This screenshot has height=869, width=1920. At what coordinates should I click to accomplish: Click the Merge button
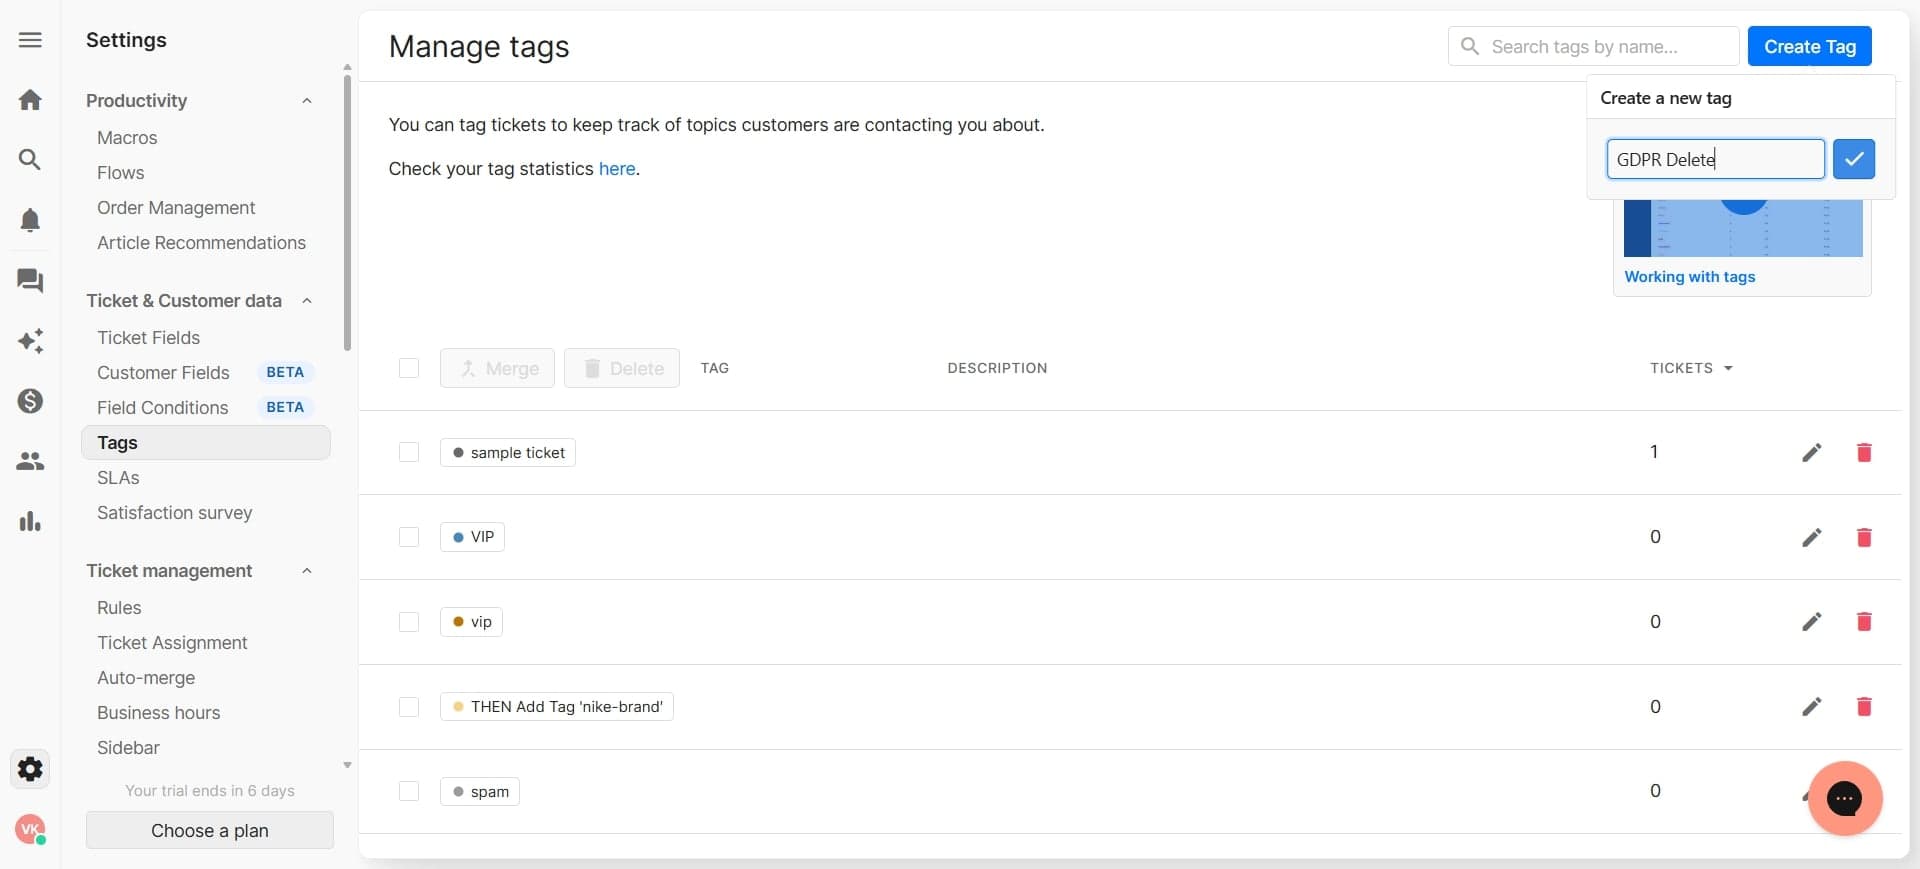coord(497,368)
